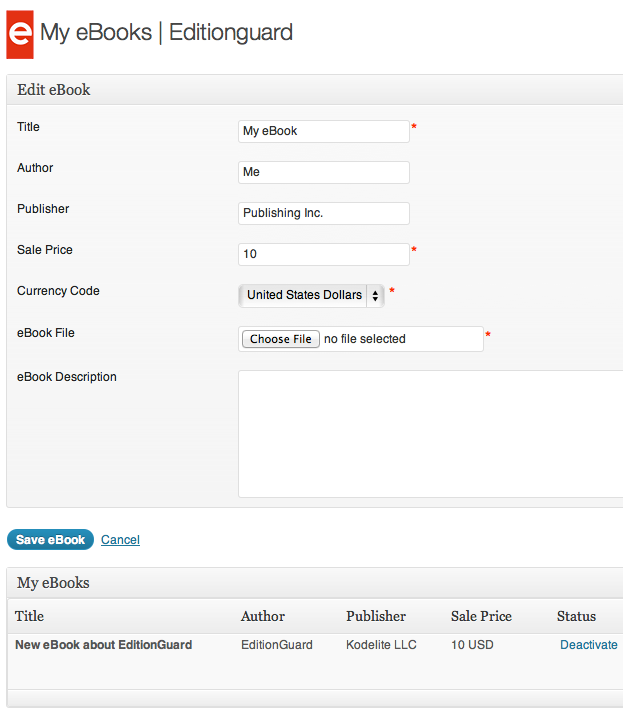Choose File for the eBook upload
623x717 pixels.
pos(280,339)
